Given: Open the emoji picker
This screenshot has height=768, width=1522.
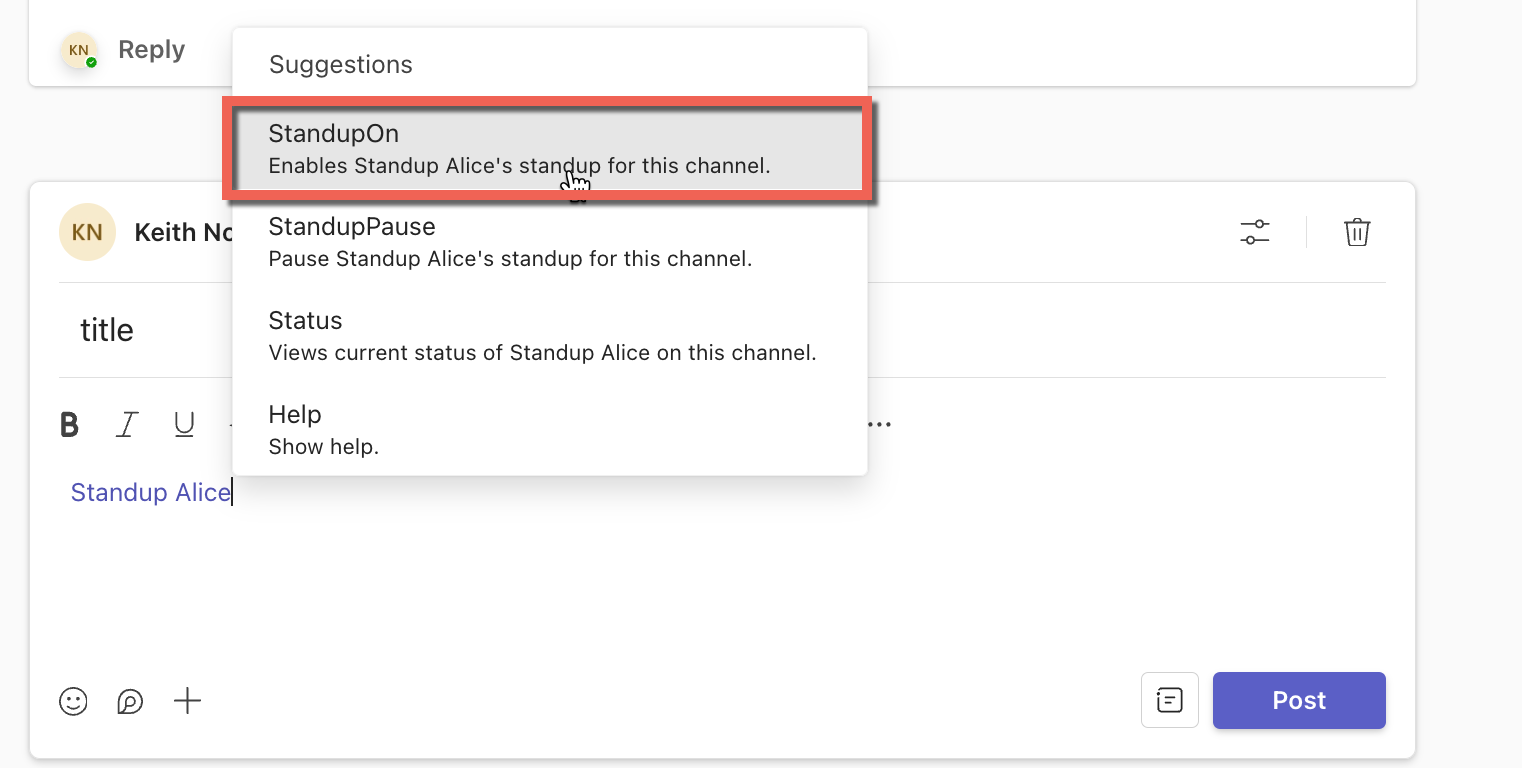Looking at the screenshot, I should coord(73,701).
